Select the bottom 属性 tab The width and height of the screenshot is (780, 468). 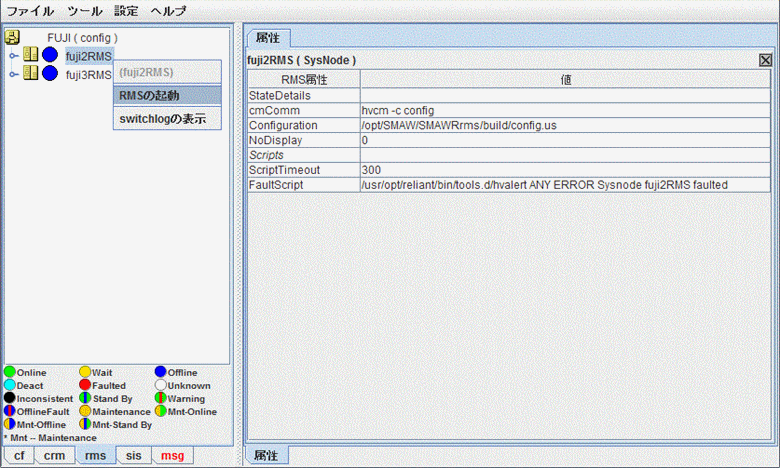[x=266, y=456]
